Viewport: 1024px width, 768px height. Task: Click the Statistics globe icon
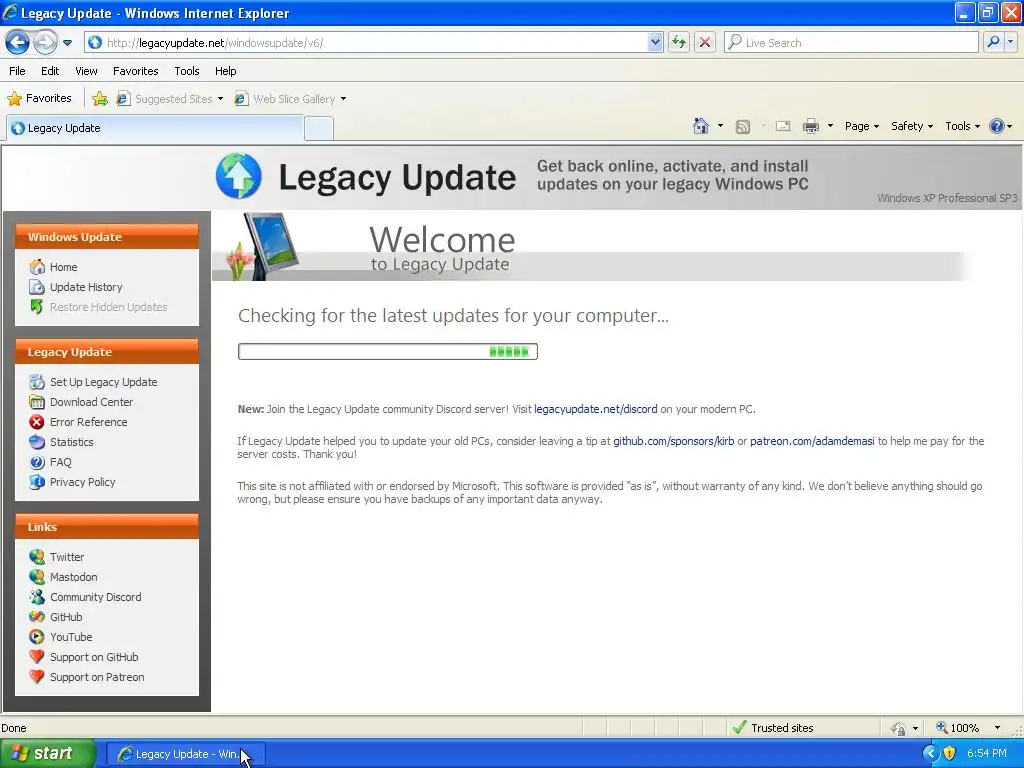[x=37, y=442]
